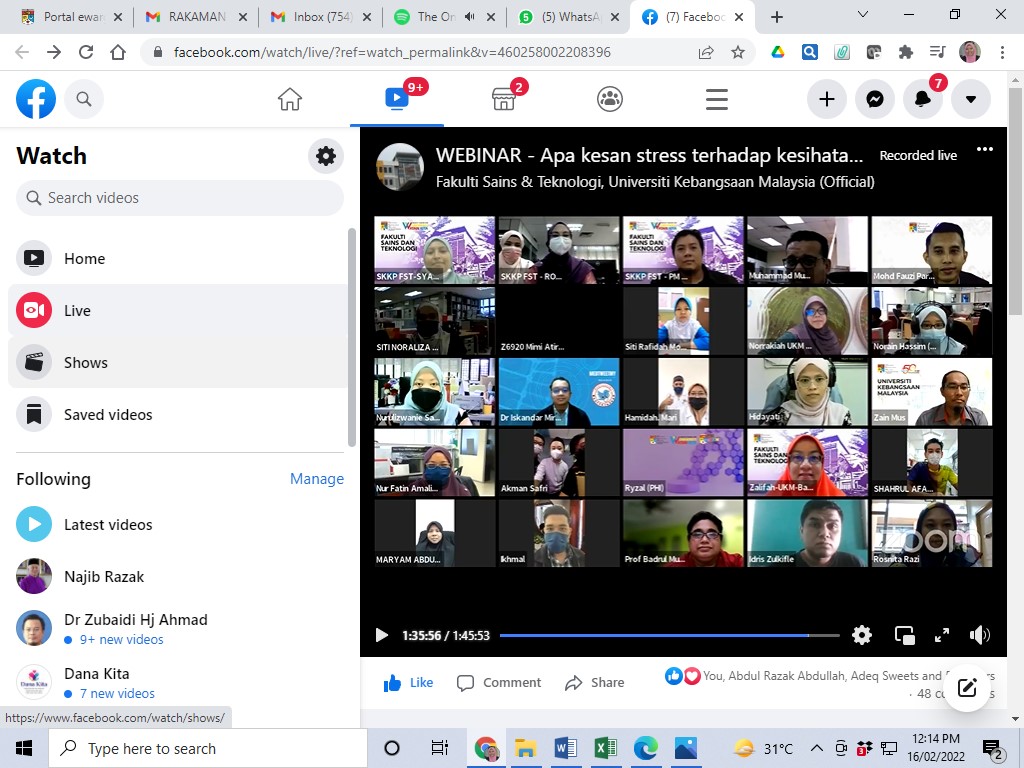
Task: Go to Facebook Home feed icon
Action: point(290,99)
